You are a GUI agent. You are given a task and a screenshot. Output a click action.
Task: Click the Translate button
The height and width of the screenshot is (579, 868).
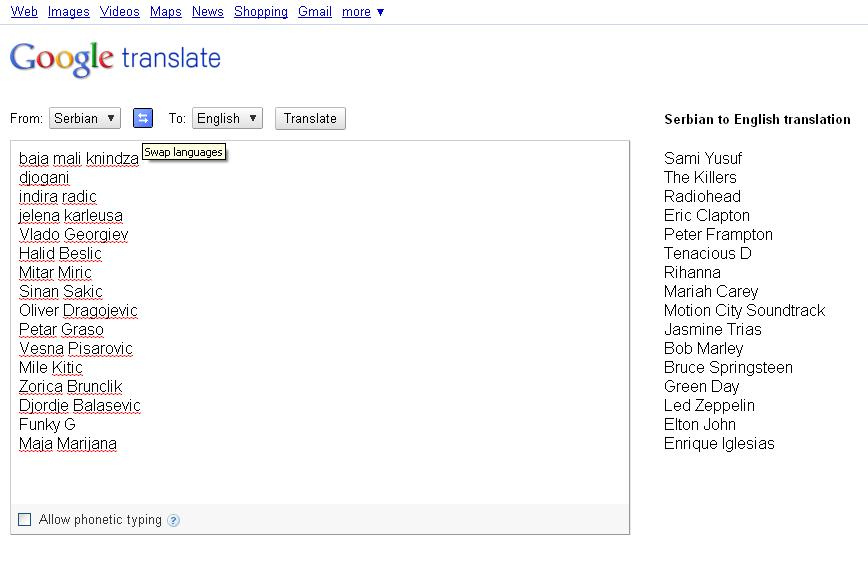310,118
